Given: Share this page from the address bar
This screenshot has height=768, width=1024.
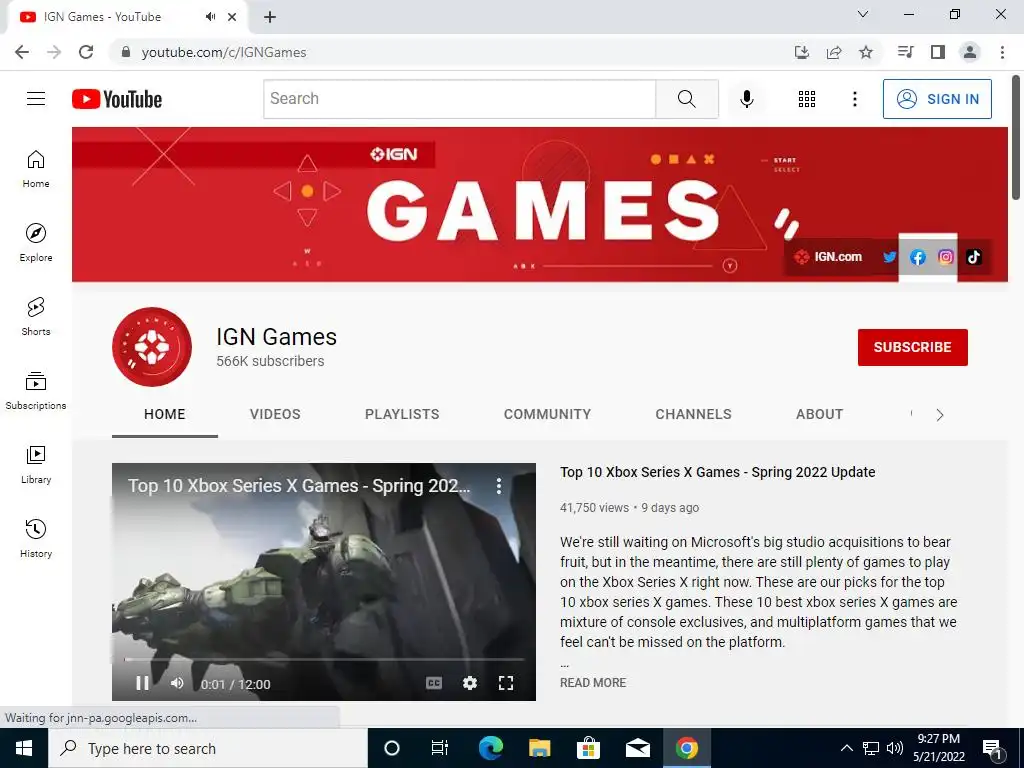Looking at the screenshot, I should [x=834, y=52].
